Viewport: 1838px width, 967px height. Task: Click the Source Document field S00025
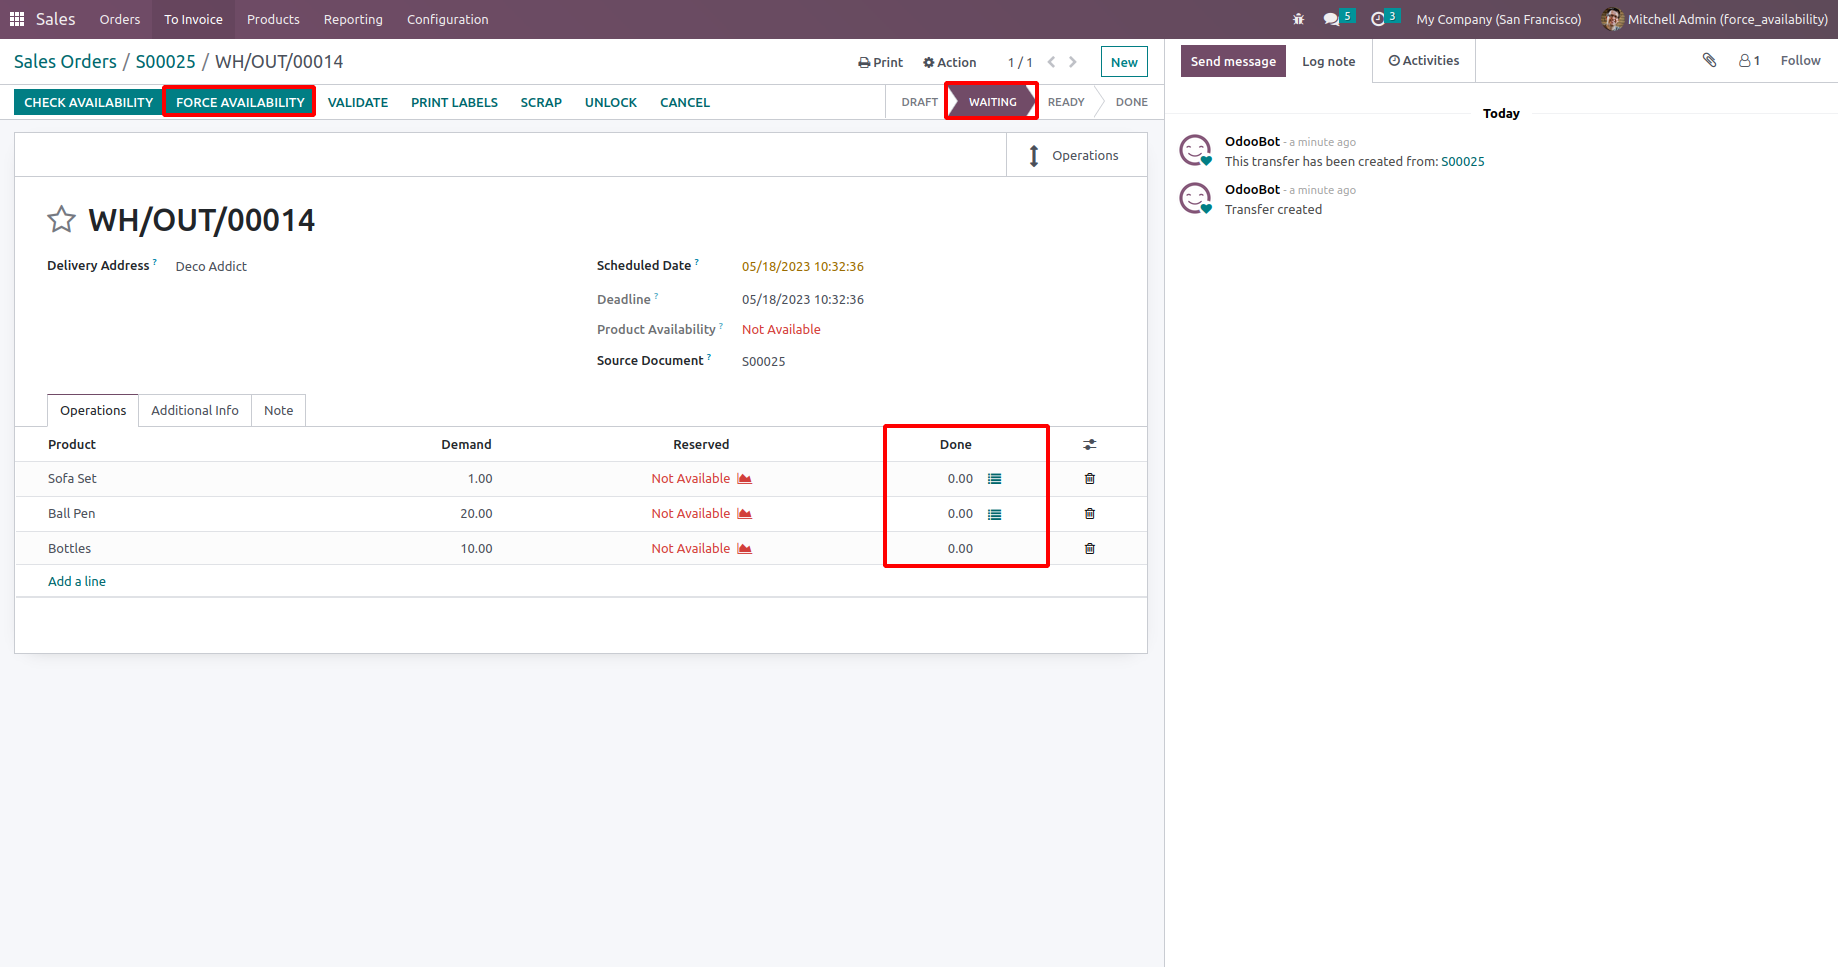(x=763, y=361)
